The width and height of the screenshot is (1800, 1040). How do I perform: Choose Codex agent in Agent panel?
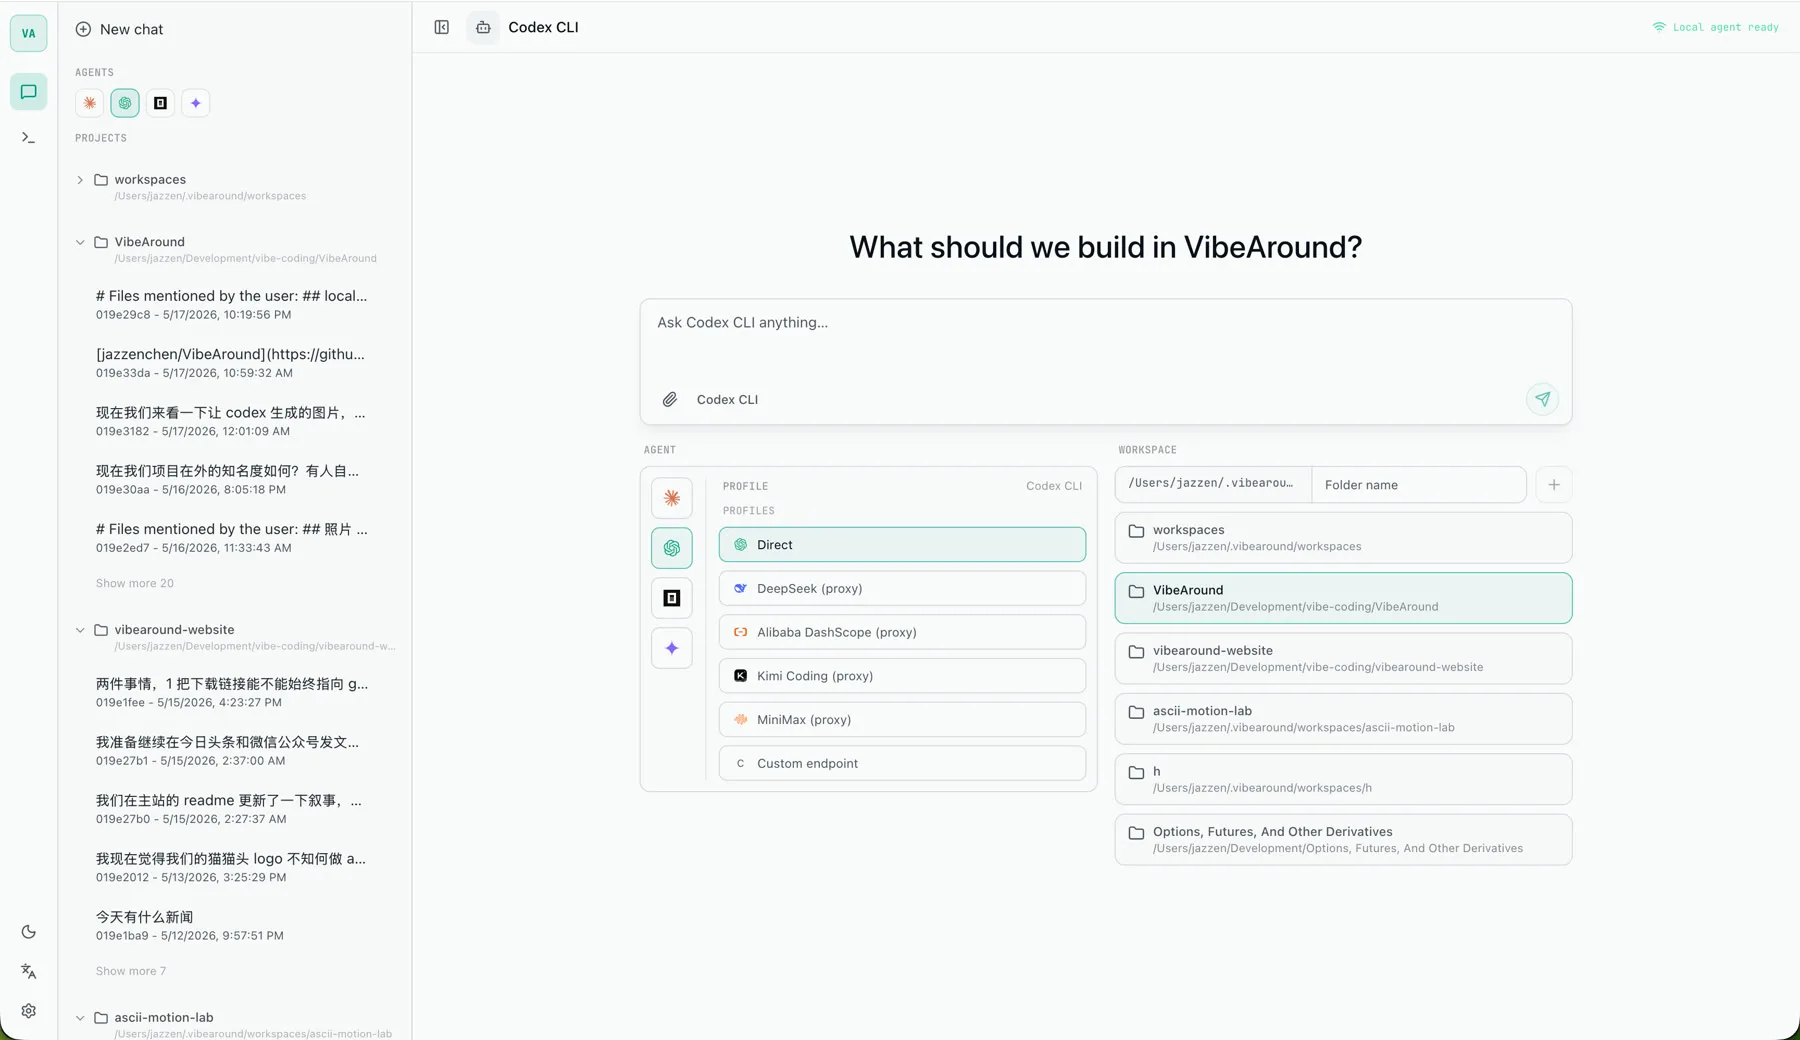672,548
